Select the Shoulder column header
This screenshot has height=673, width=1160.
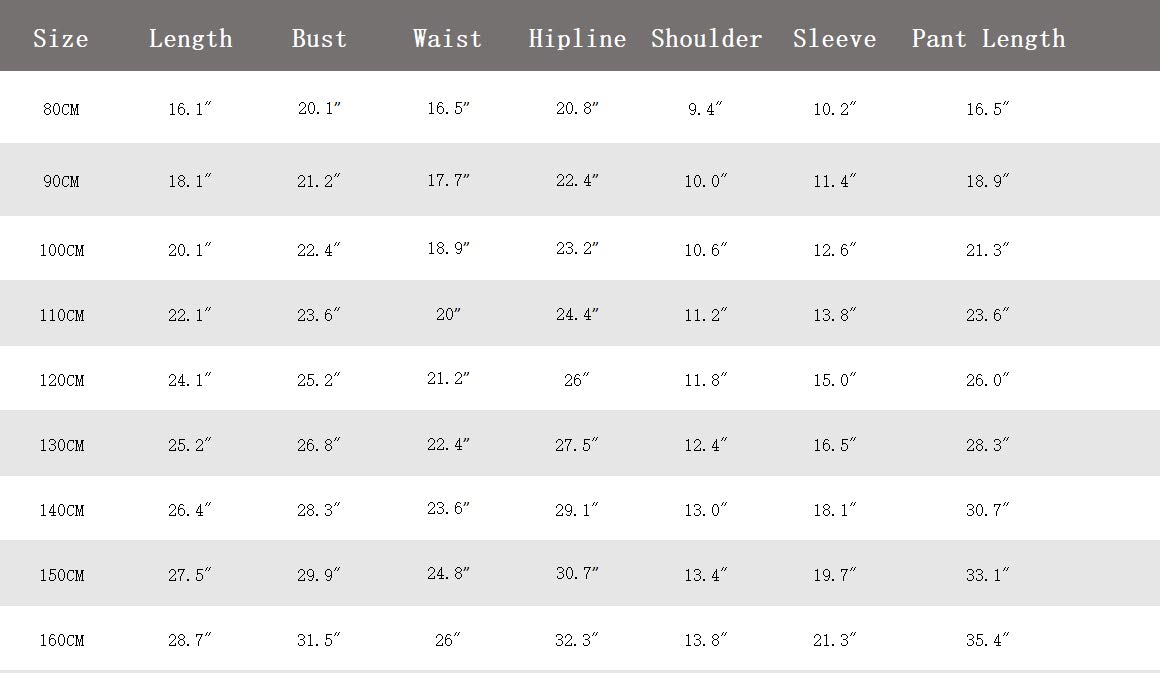point(706,39)
